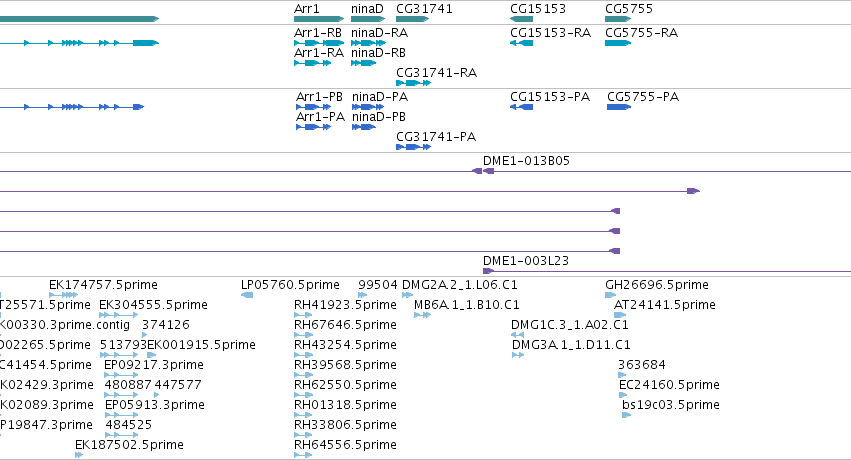Select the CG5755 gene glyph bar
The width and height of the screenshot is (851, 460).
click(618, 19)
